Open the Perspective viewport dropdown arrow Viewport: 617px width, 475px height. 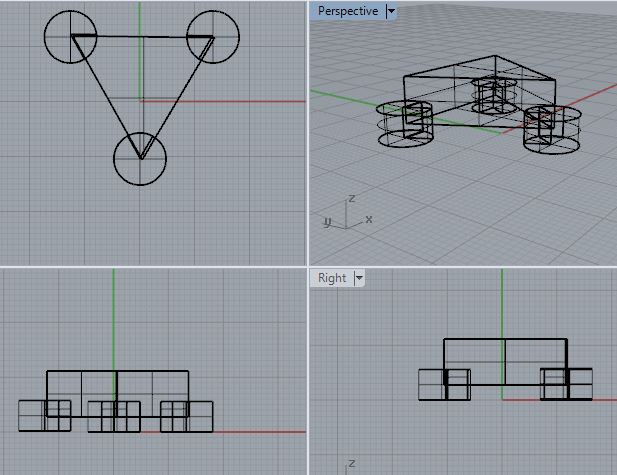(x=391, y=11)
